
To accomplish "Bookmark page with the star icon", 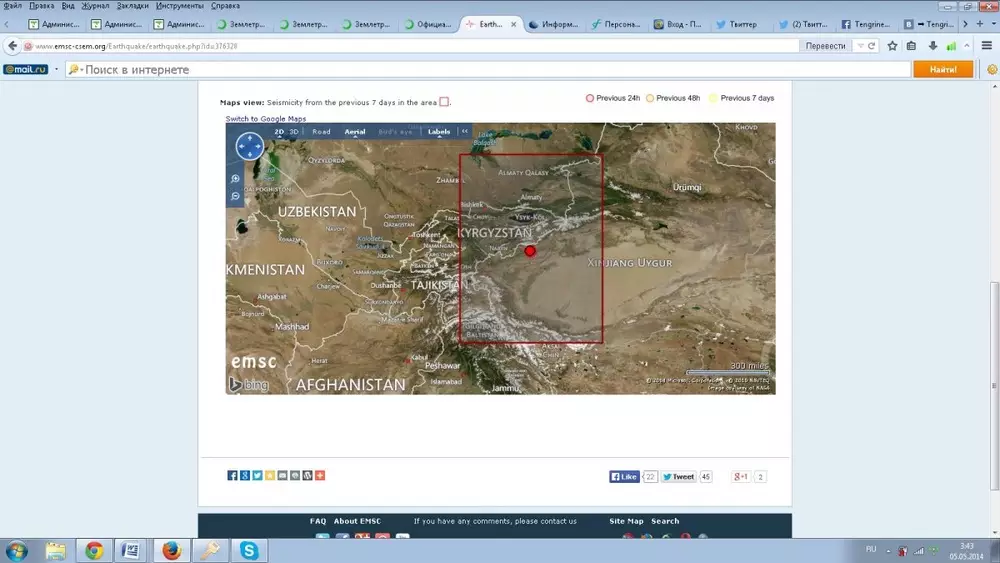I will (x=892, y=46).
